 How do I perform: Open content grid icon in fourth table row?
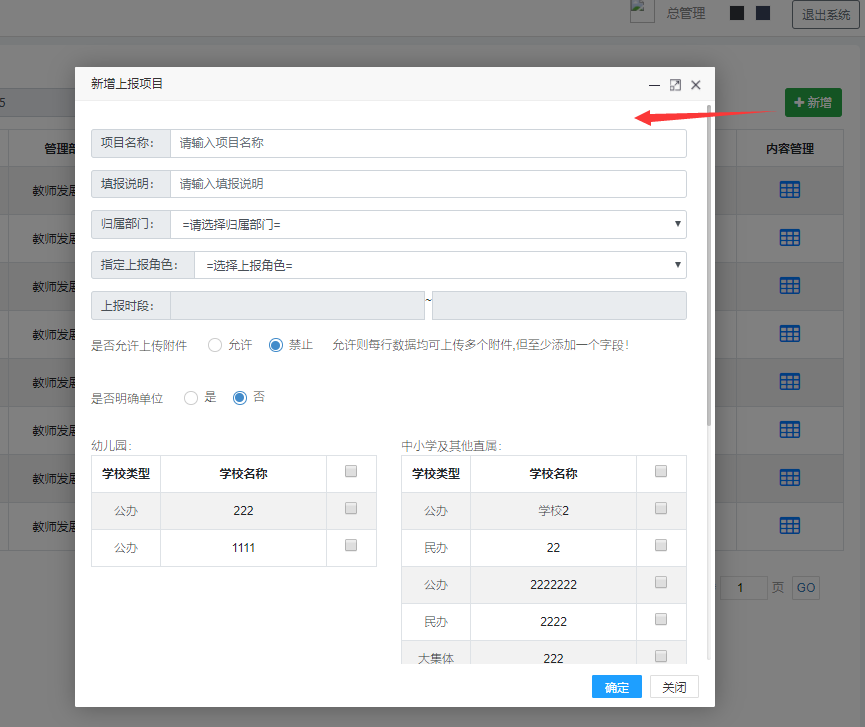pyautogui.click(x=789, y=334)
